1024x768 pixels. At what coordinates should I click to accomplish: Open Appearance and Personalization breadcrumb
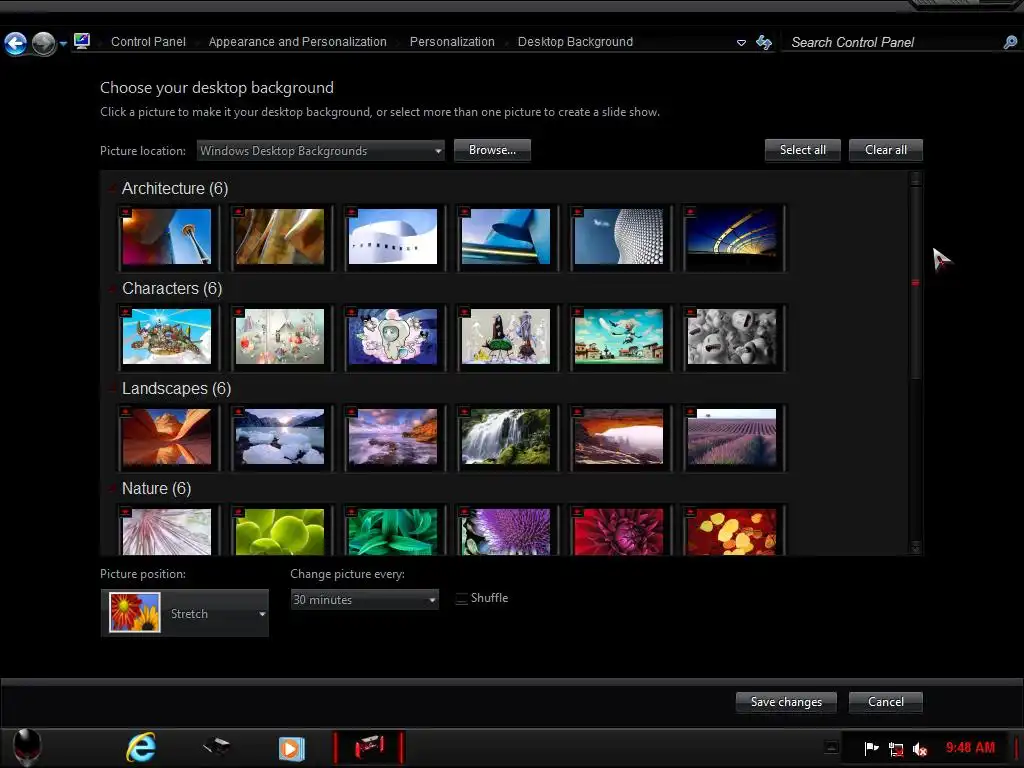(x=297, y=42)
